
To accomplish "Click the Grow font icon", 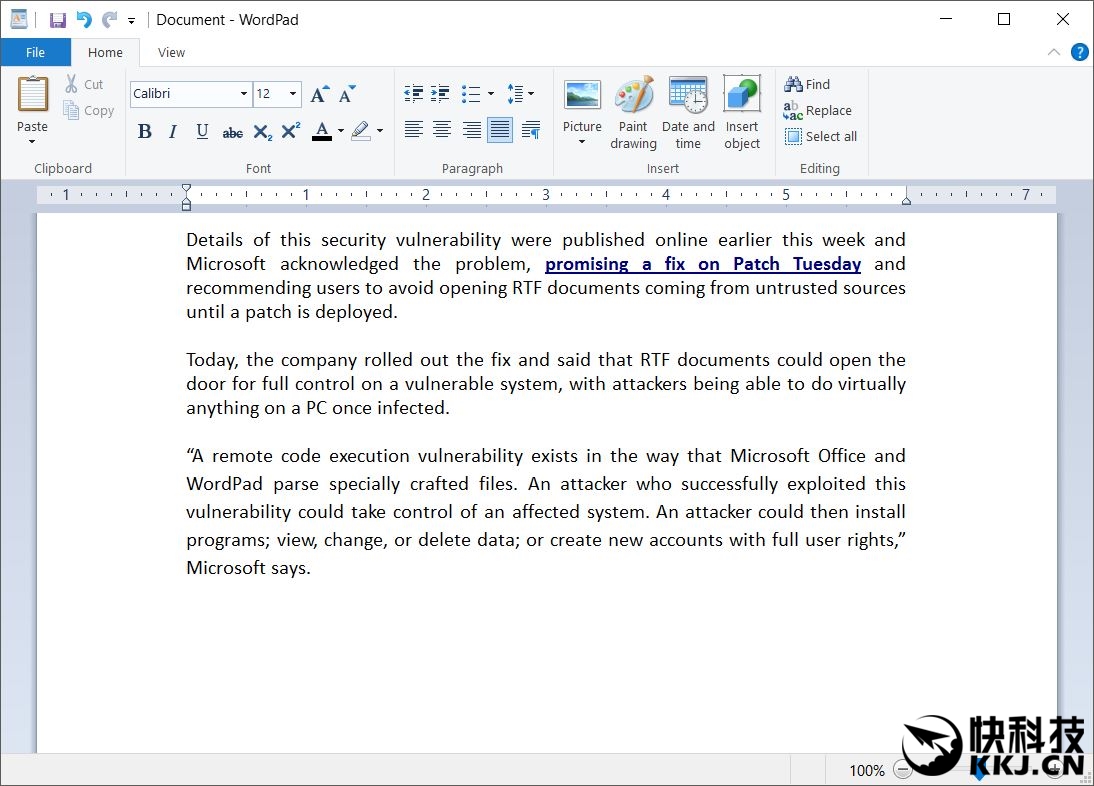I will click(x=319, y=94).
